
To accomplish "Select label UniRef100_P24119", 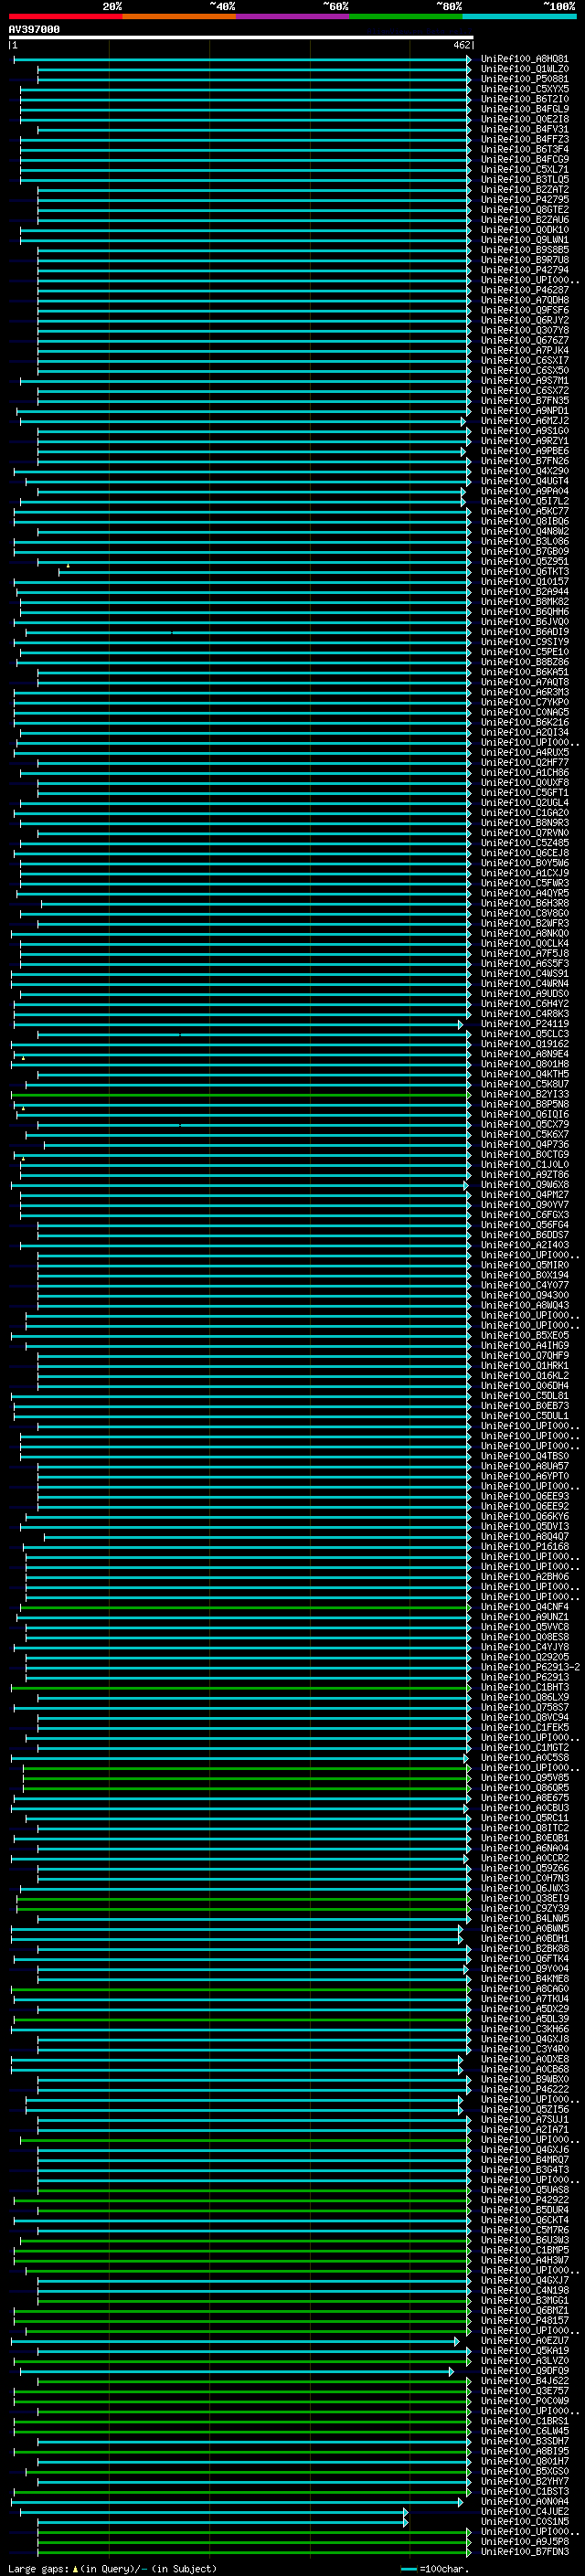I will click(525, 1024).
